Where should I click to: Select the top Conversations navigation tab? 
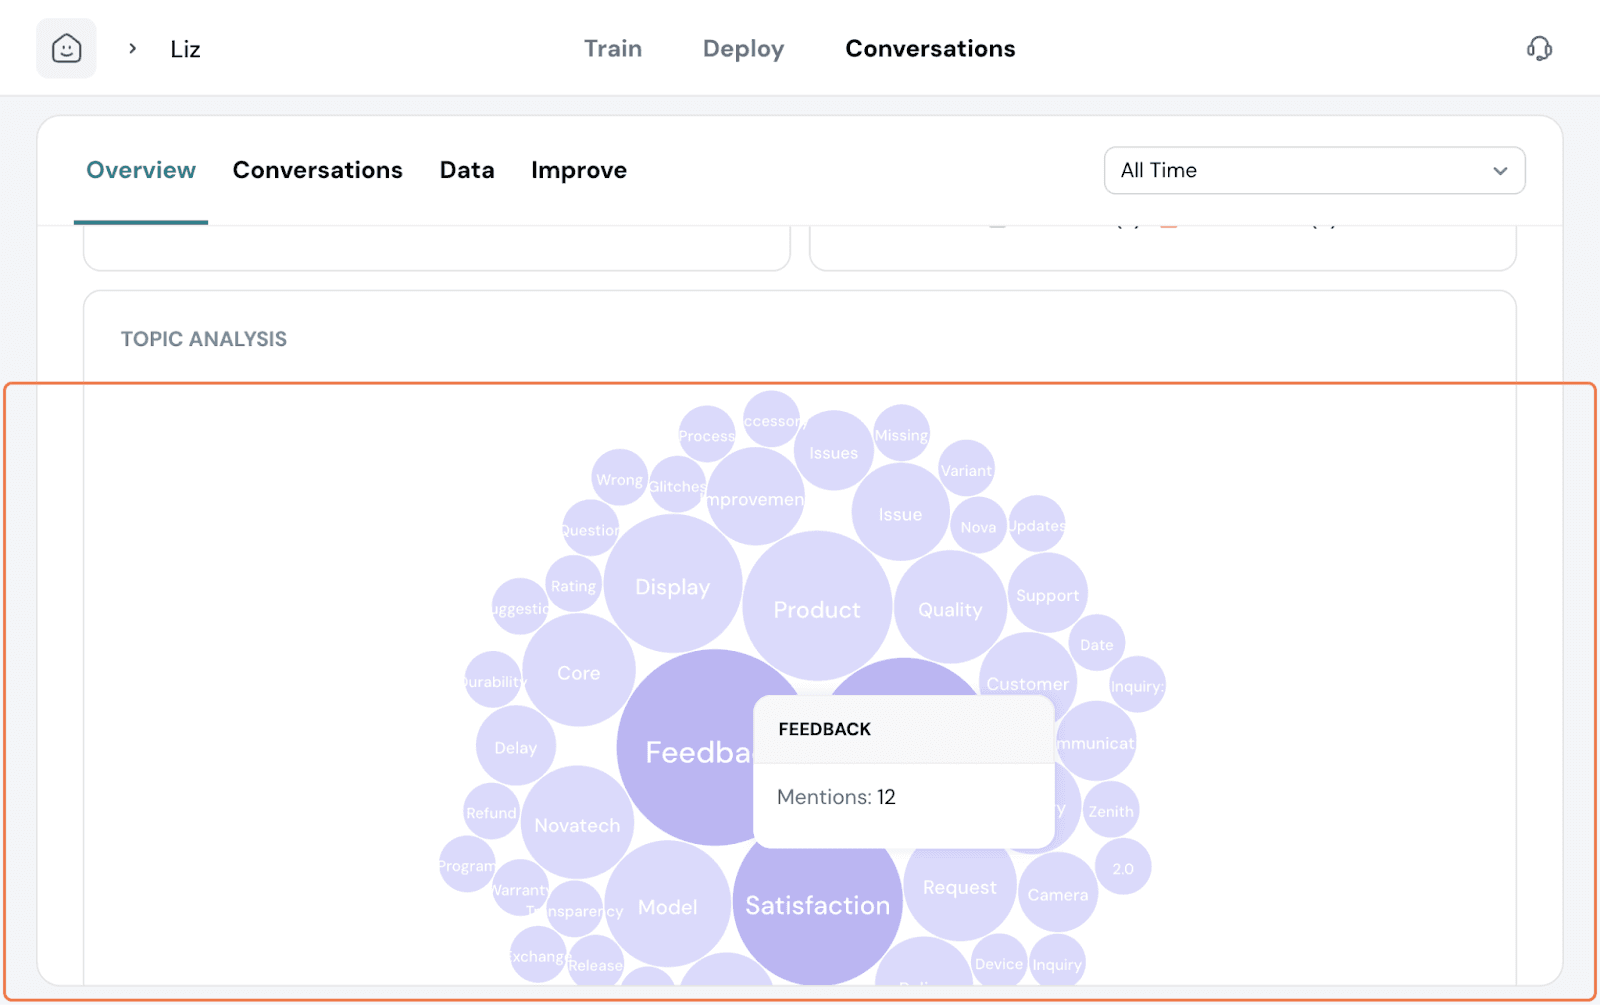pyautogui.click(x=930, y=48)
